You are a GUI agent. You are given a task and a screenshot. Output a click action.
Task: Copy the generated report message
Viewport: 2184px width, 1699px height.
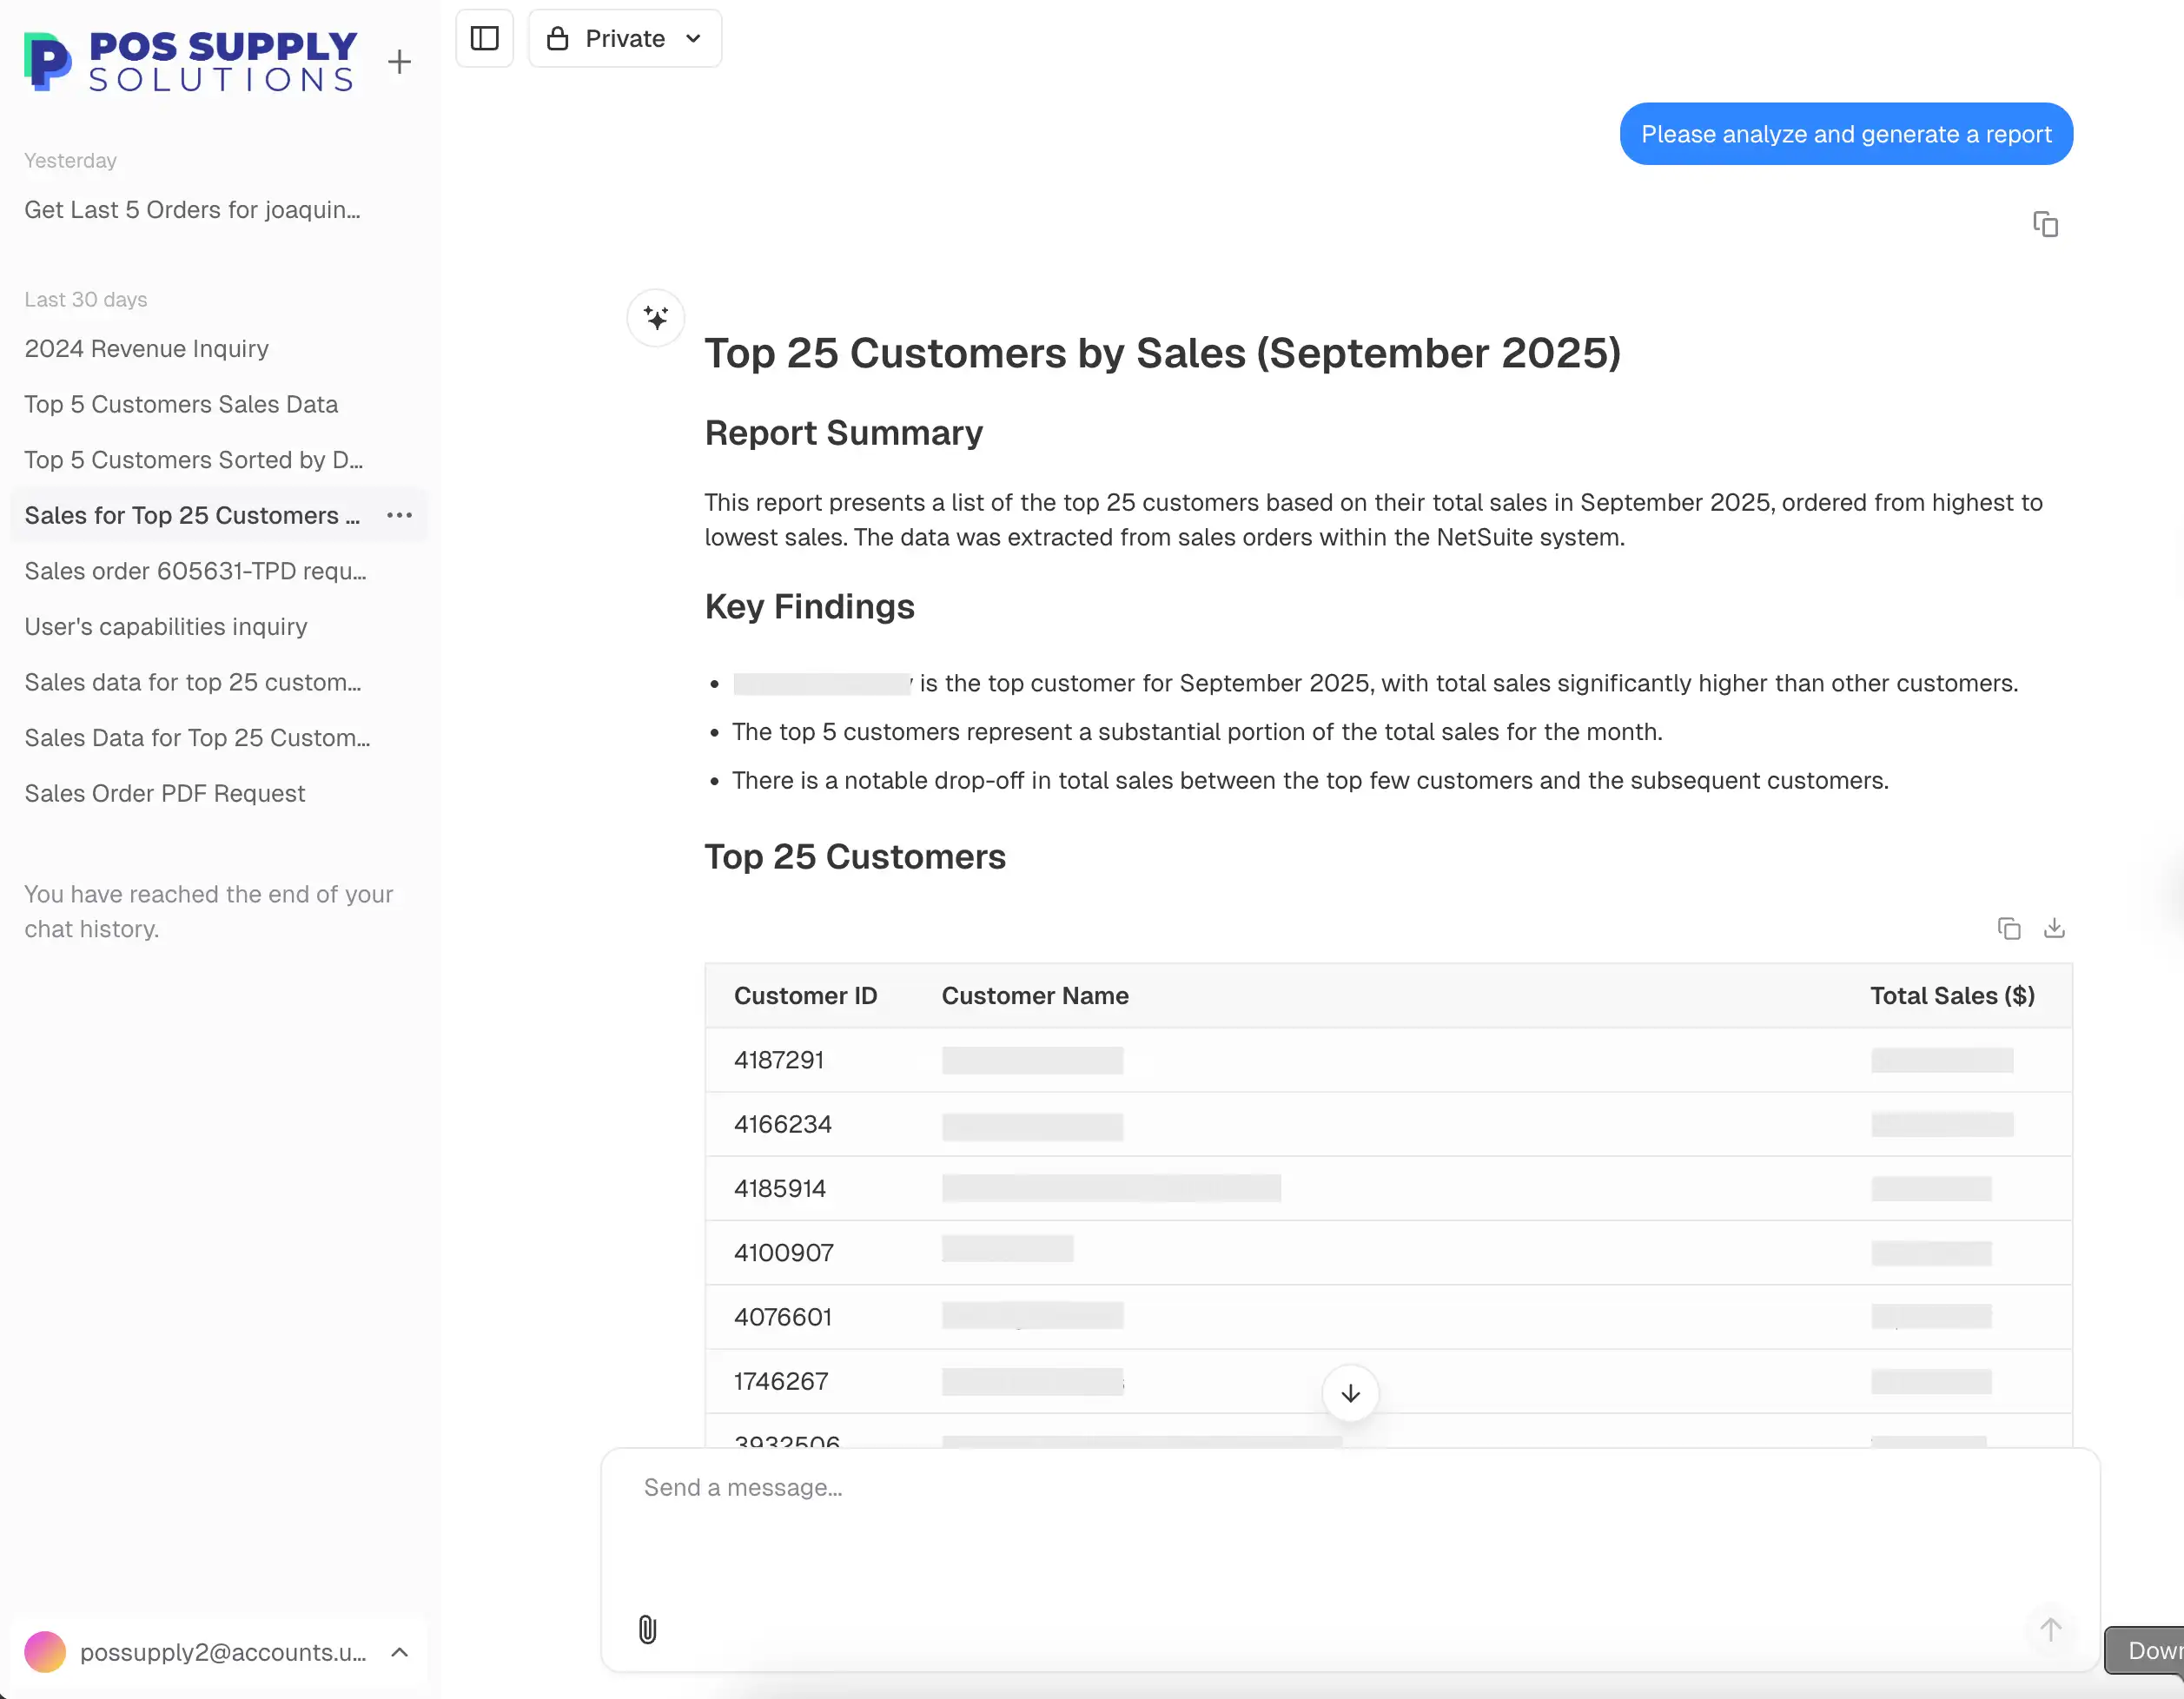[2046, 224]
